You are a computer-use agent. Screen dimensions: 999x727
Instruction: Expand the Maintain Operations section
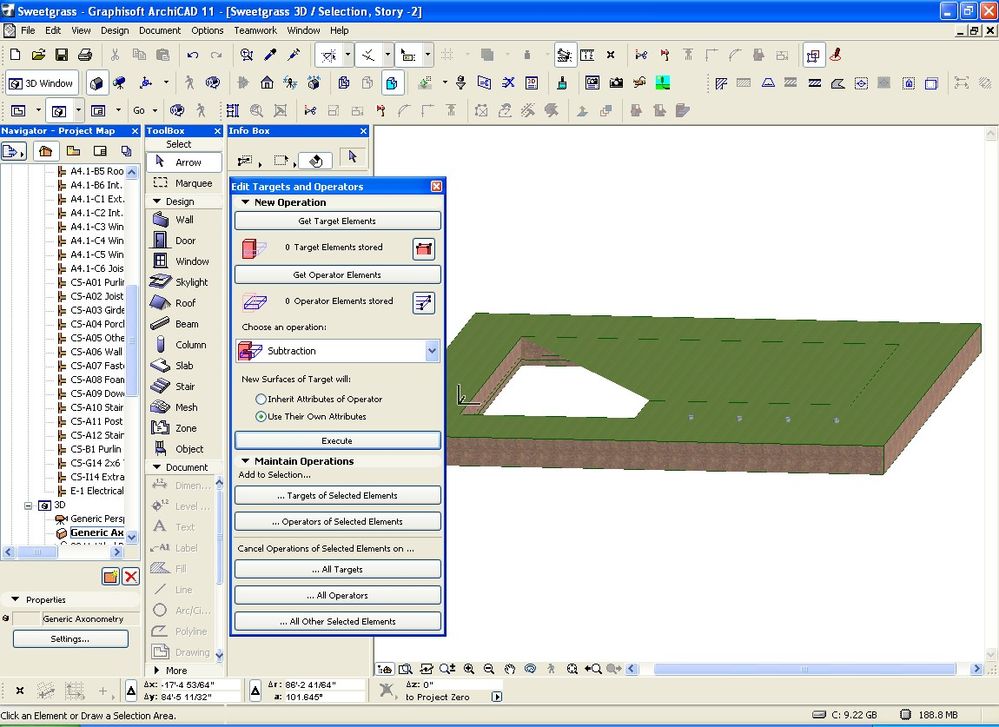click(x=244, y=459)
